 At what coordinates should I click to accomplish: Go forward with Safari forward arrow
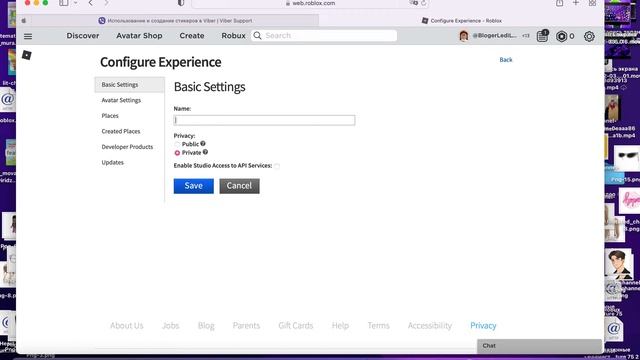tap(107, 3)
